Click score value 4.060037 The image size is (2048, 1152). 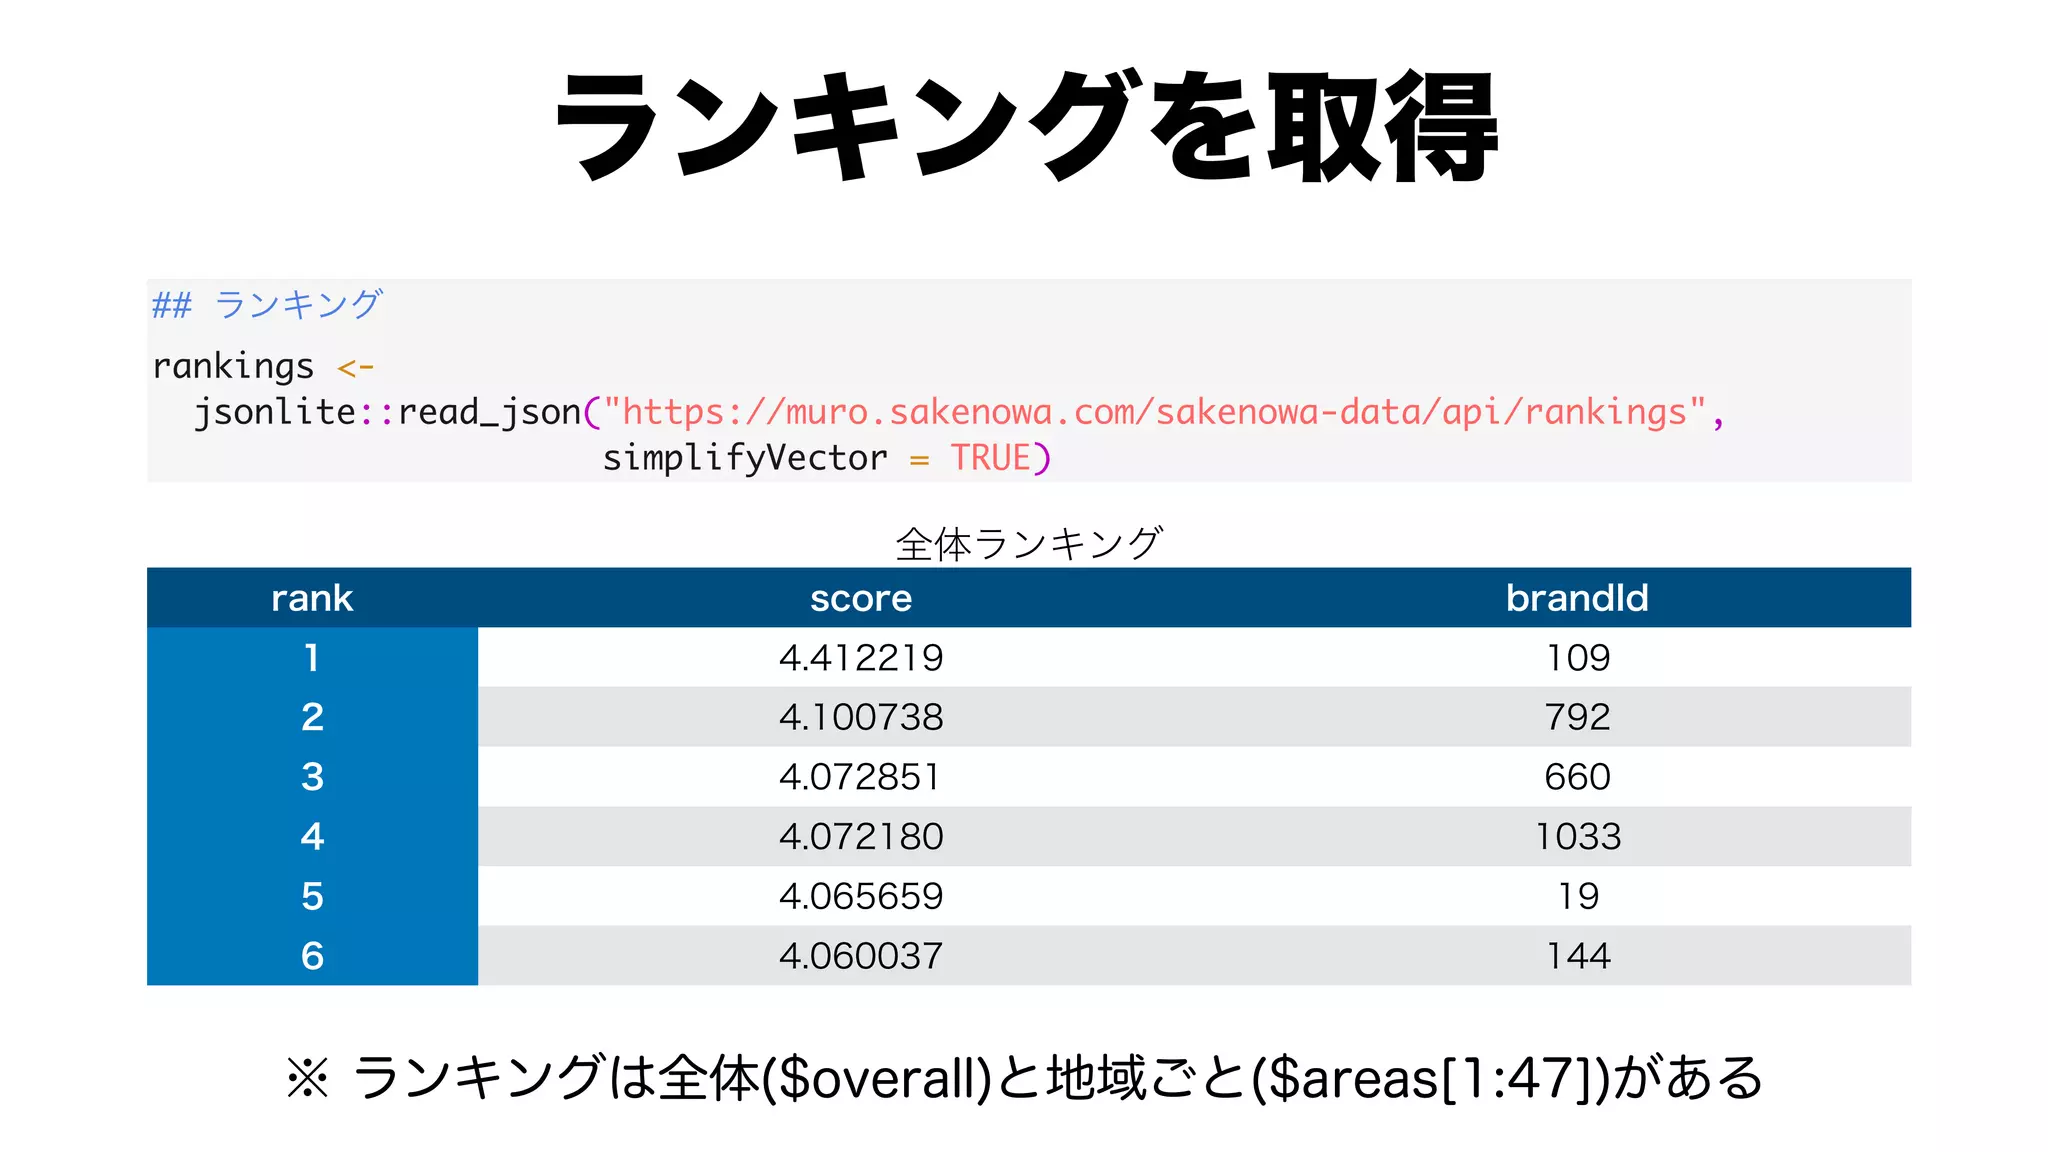861,956
